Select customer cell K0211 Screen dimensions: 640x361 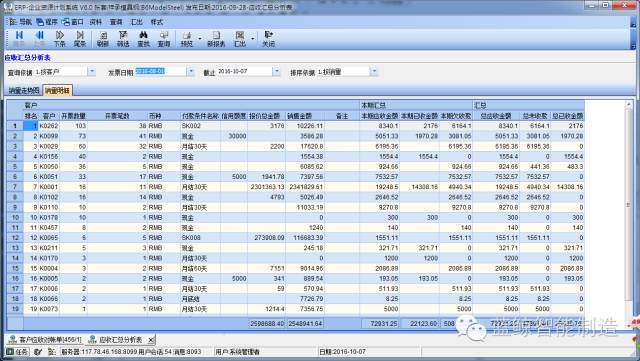coord(49,248)
